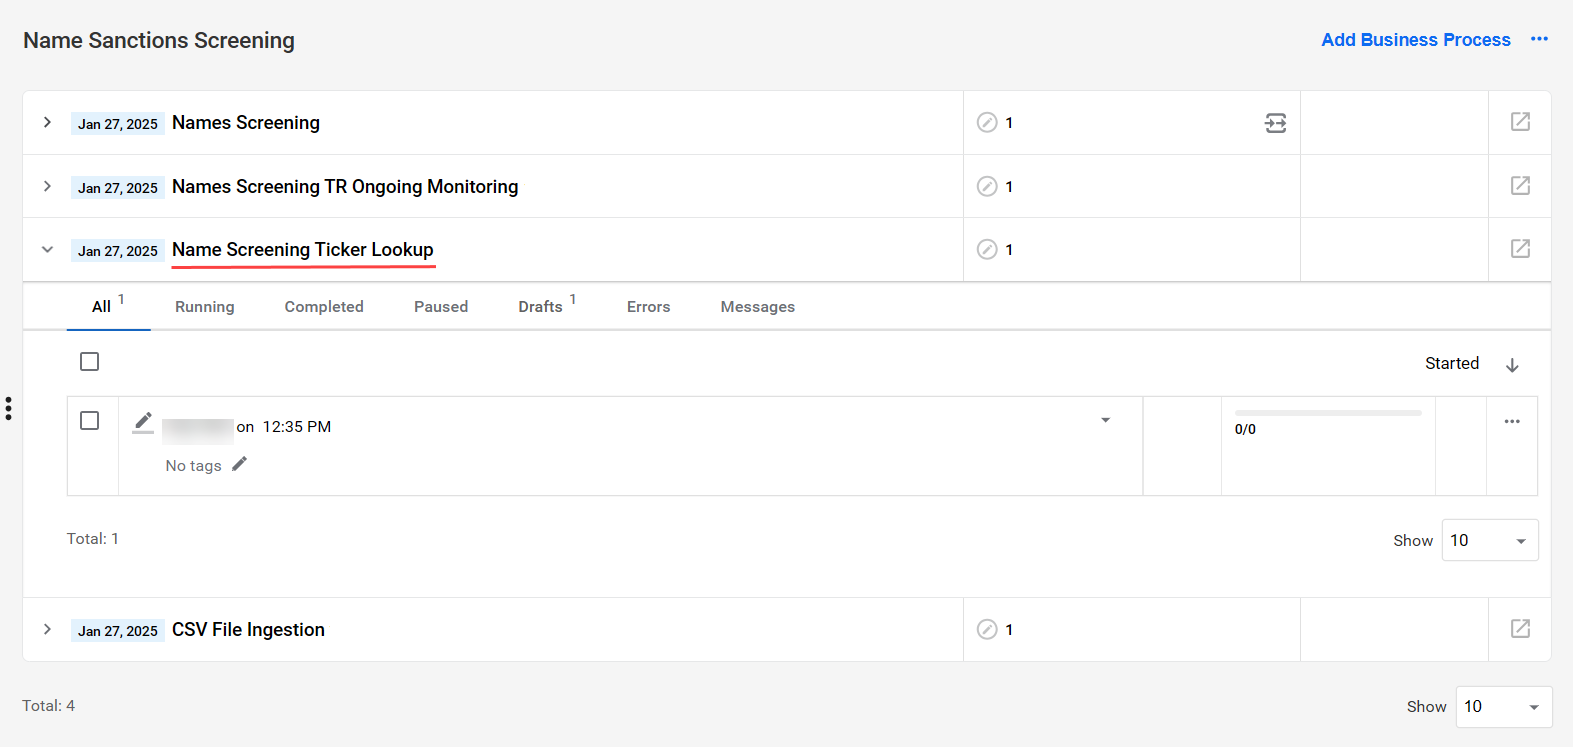The width and height of the screenshot is (1573, 747).
Task: Click the 0/0 progress bar
Action: click(x=1328, y=413)
